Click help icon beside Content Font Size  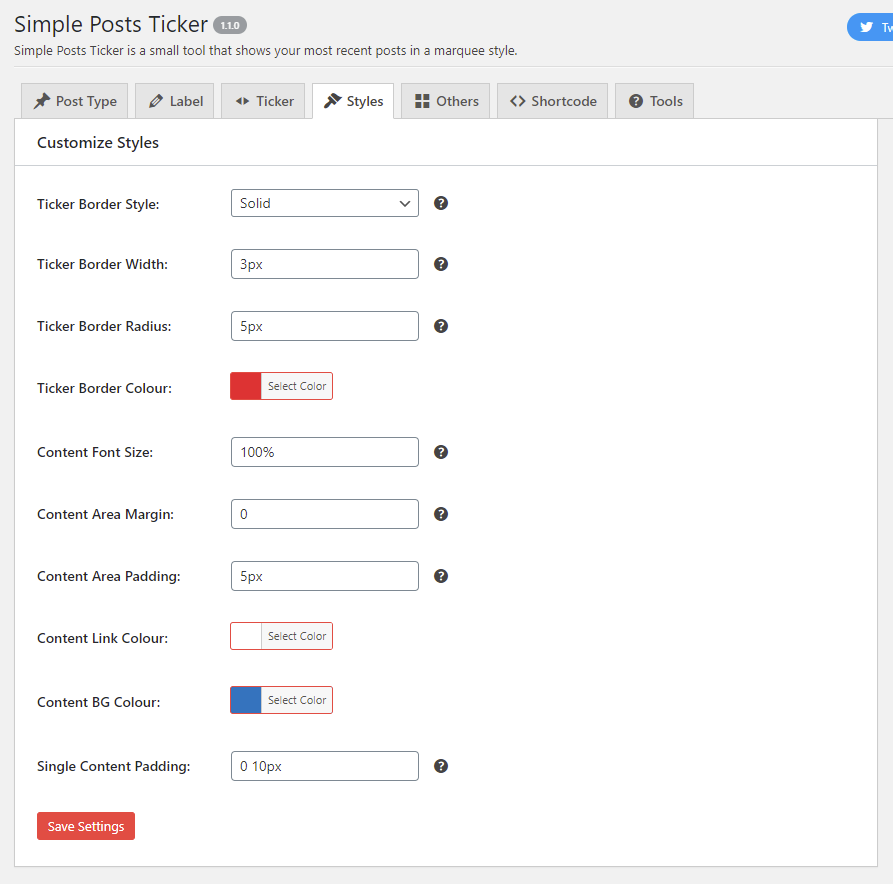[x=441, y=452]
